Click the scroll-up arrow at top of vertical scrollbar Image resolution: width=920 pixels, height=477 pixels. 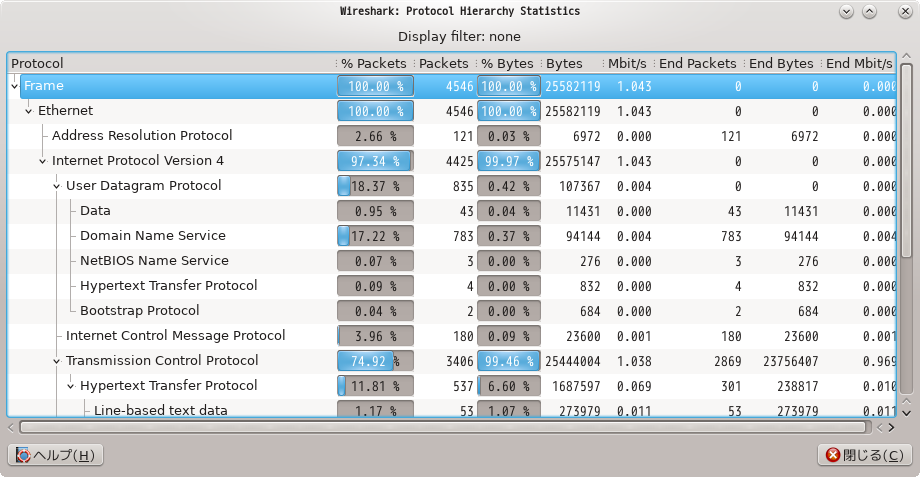pos(907,56)
